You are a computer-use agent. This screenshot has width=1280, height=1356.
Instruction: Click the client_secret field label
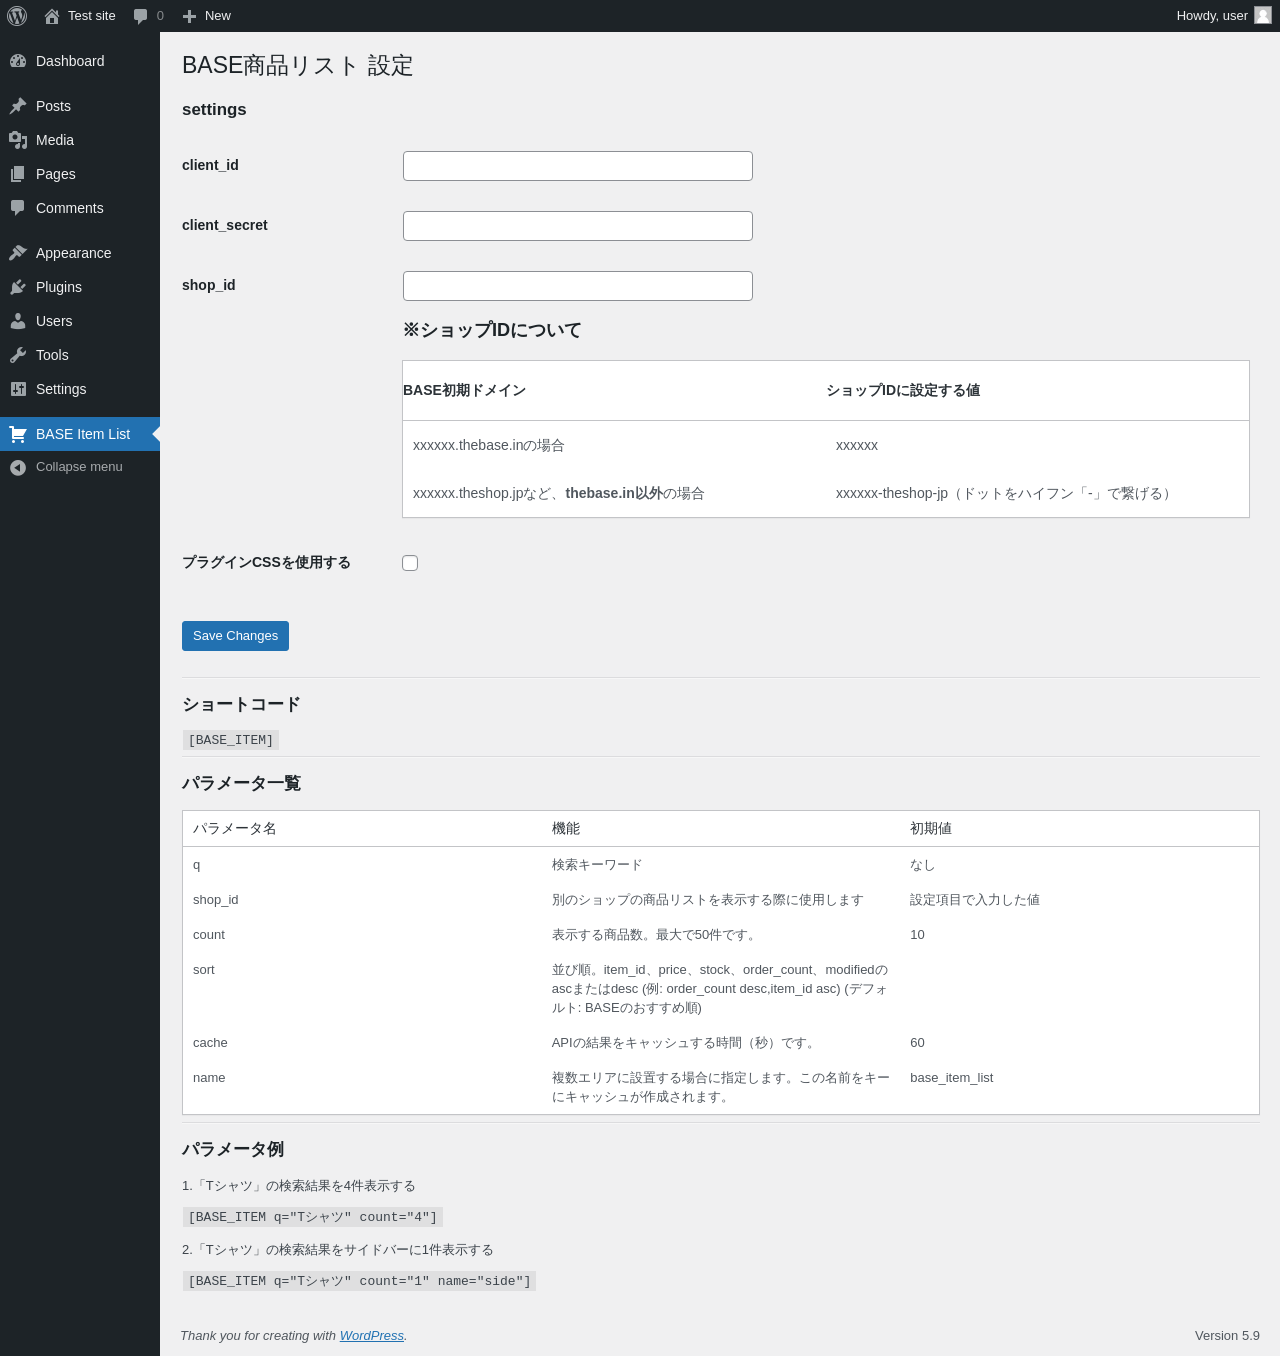pyautogui.click(x=225, y=225)
